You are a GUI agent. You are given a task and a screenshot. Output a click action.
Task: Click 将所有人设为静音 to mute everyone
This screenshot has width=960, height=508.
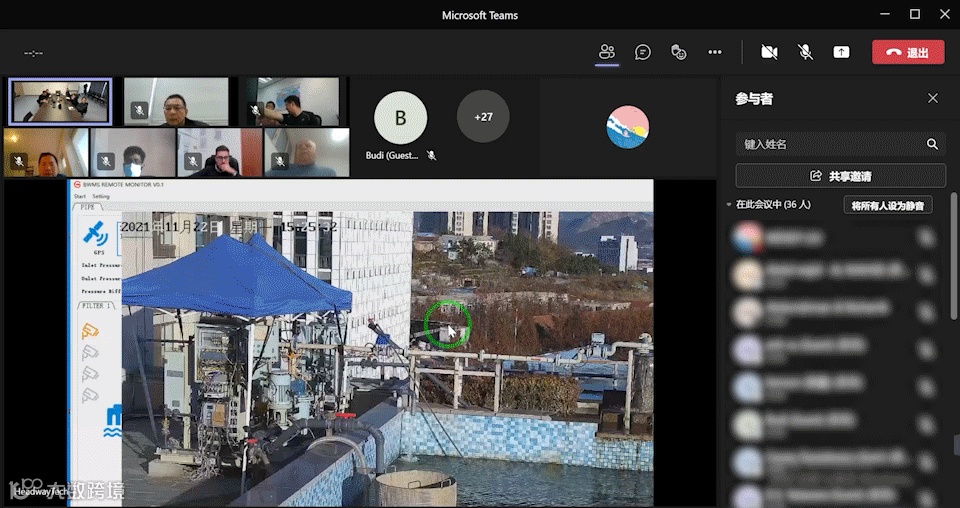[x=888, y=205]
